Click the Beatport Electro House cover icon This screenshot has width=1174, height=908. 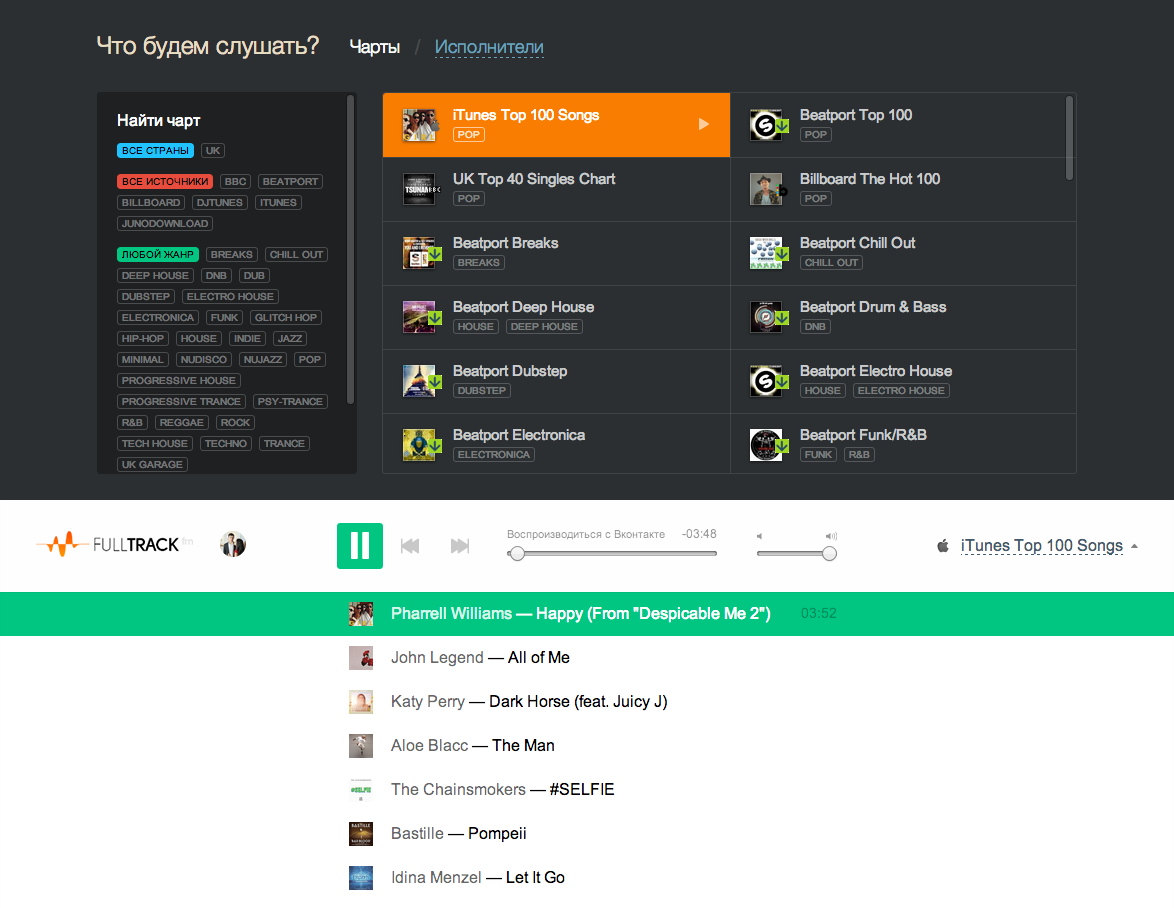(766, 381)
